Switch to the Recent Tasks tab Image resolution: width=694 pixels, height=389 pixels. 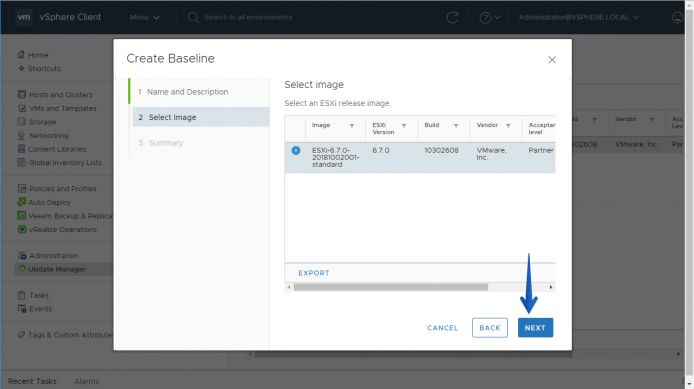coord(32,381)
